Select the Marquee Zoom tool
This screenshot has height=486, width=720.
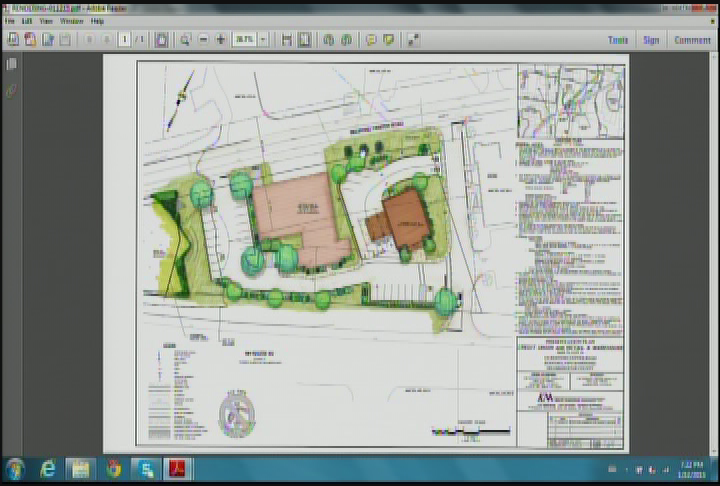point(186,40)
